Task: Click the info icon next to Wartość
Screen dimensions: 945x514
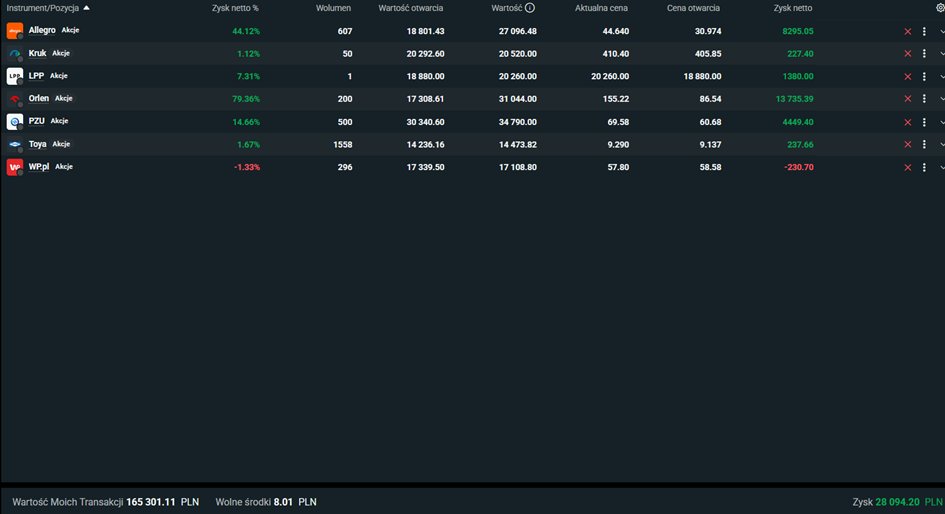Action: coord(530,8)
